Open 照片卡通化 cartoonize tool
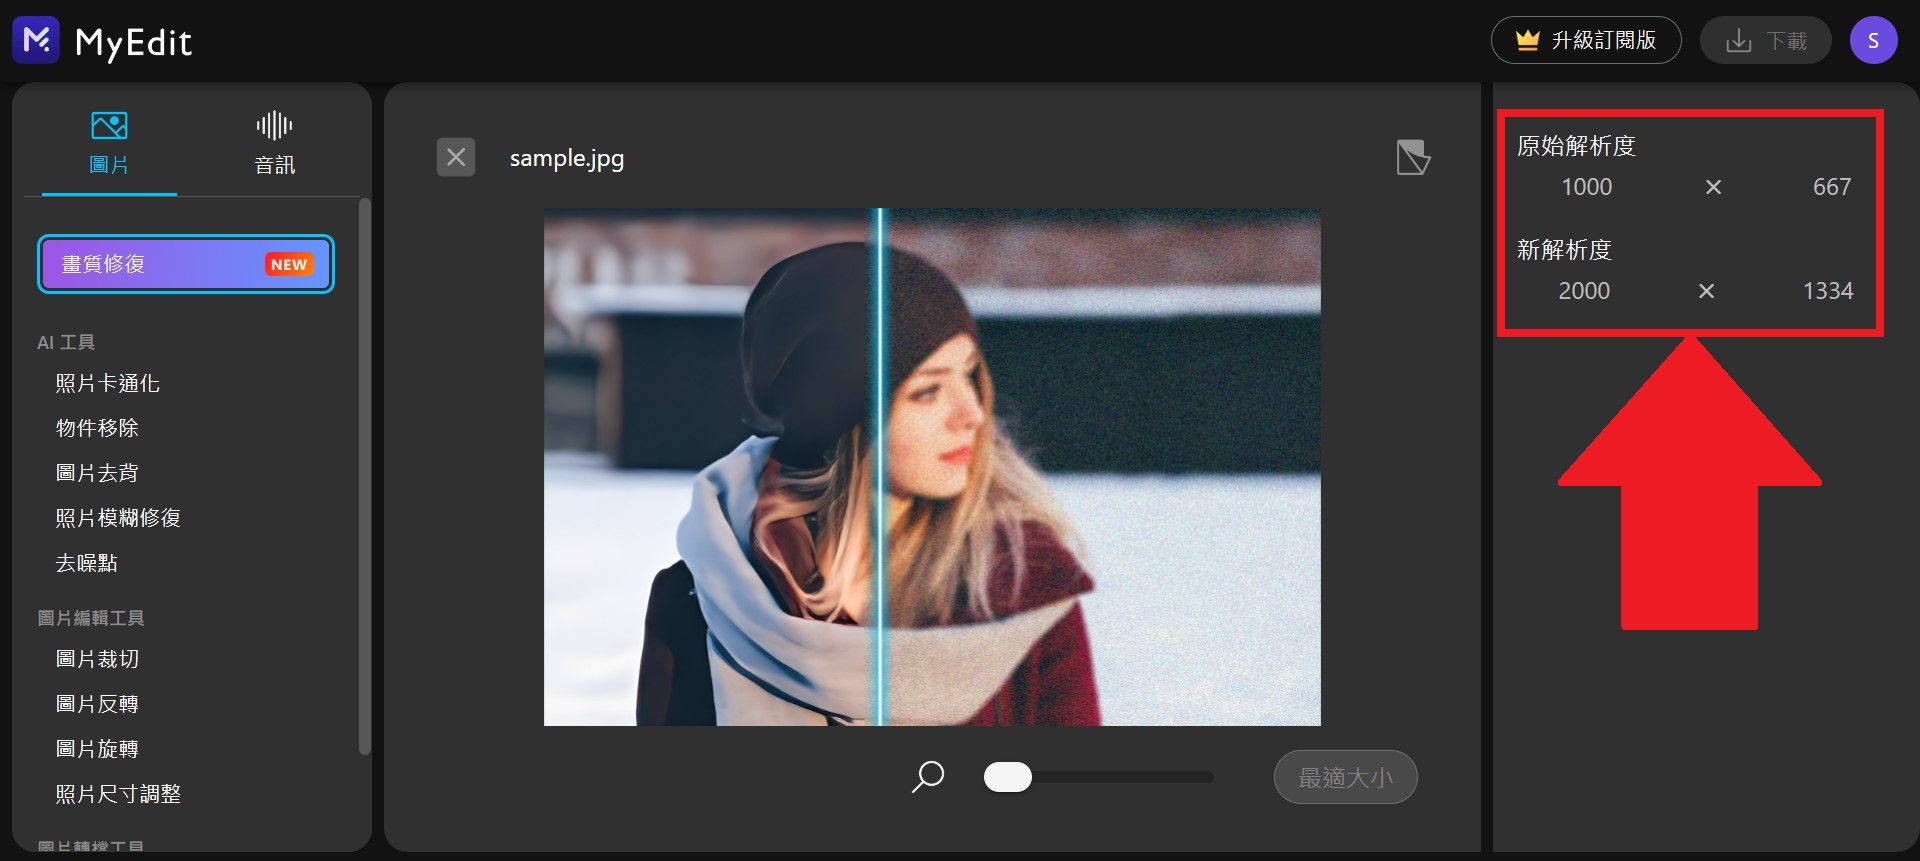This screenshot has width=1920, height=861. click(108, 384)
